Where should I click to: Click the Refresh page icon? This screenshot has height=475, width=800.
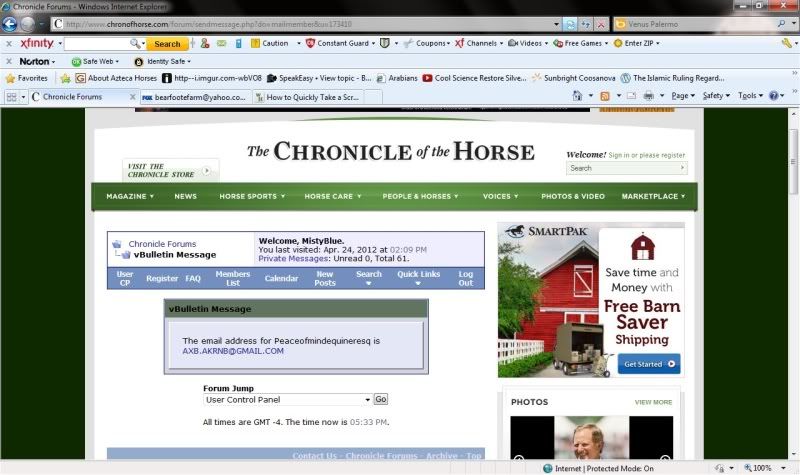pos(570,23)
